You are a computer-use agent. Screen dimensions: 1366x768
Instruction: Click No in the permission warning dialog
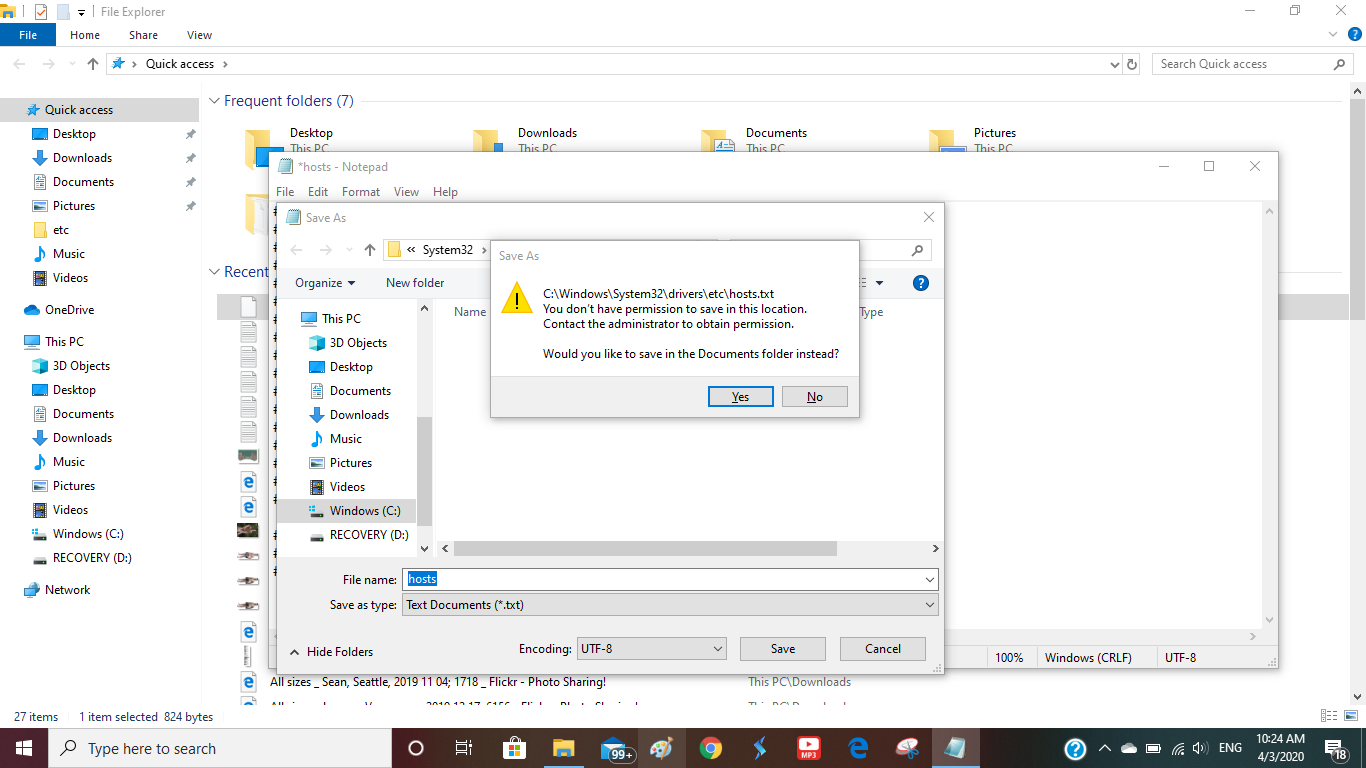point(815,397)
